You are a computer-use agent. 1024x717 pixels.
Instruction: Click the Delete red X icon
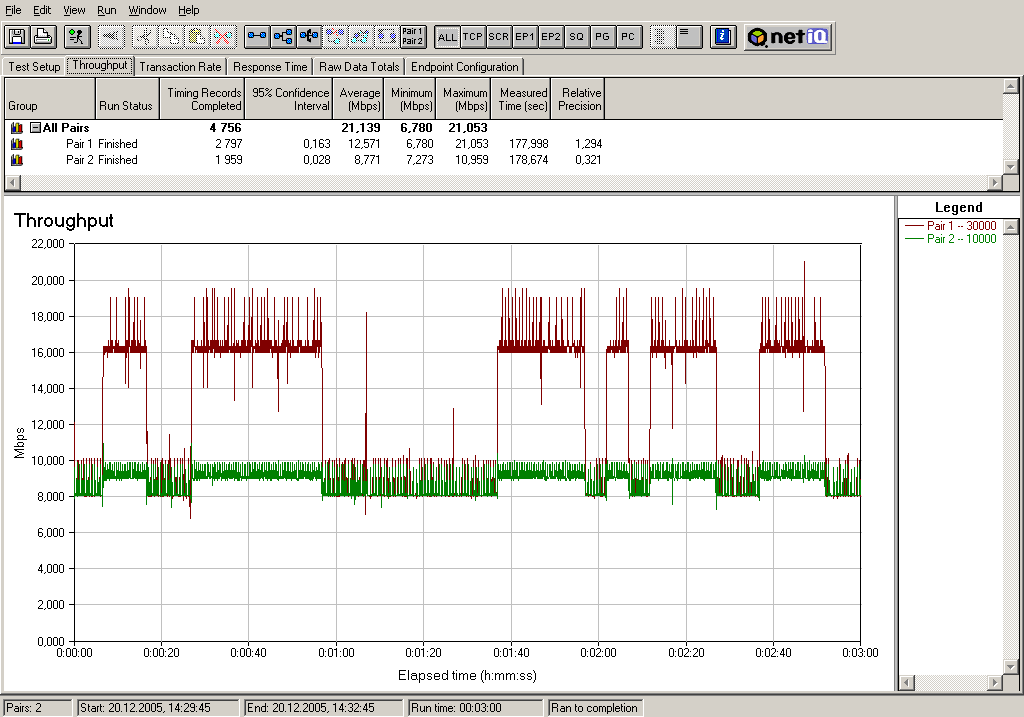click(223, 37)
